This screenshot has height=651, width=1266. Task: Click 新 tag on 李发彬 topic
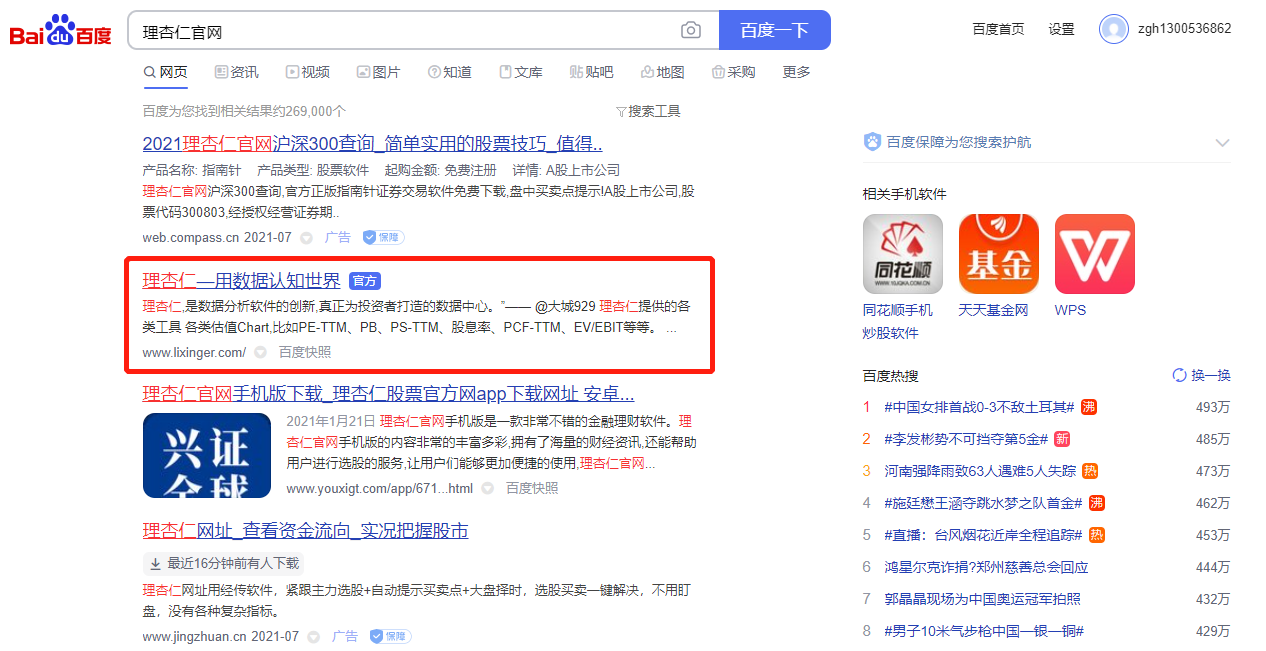coord(1062,439)
